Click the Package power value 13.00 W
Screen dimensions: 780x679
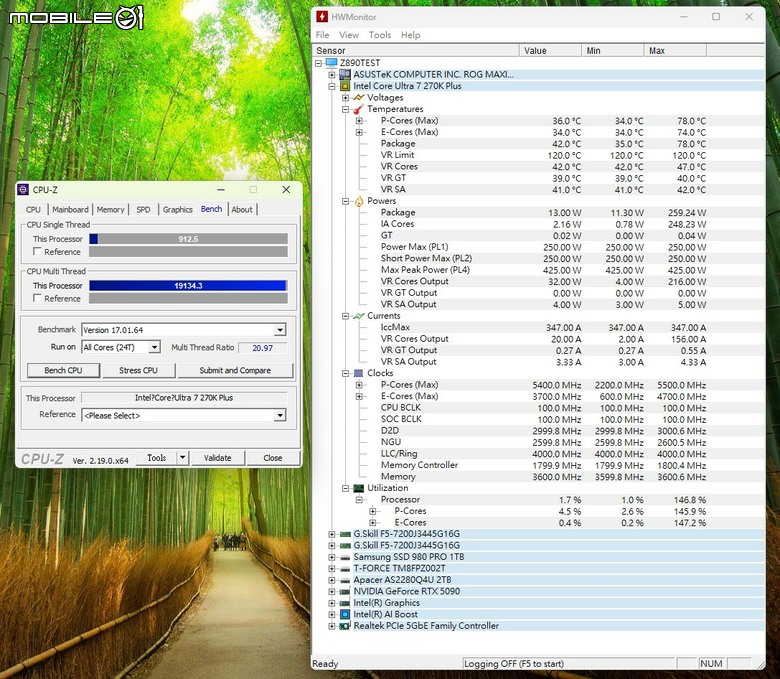click(x=565, y=212)
